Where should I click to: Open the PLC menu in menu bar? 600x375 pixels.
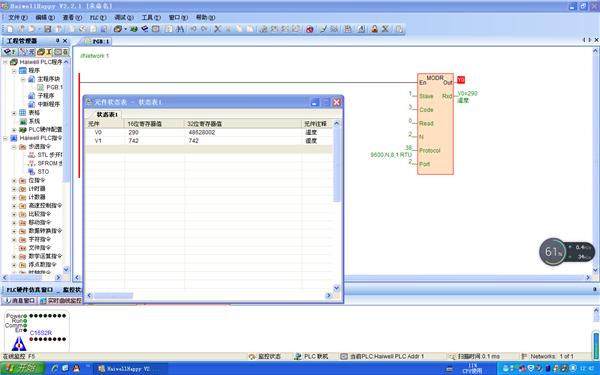[x=98, y=18]
